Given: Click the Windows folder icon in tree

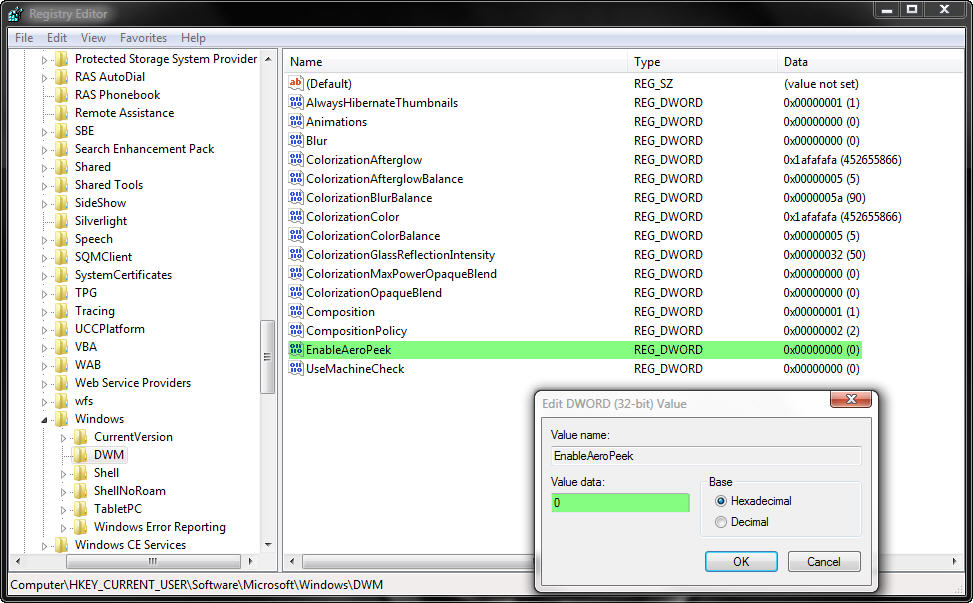Looking at the screenshot, I should click(x=61, y=419).
